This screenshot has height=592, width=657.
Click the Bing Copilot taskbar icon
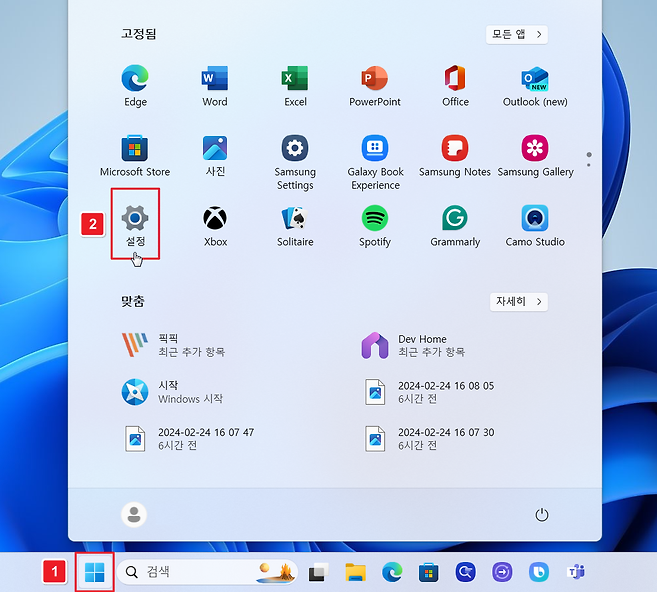coord(539,572)
